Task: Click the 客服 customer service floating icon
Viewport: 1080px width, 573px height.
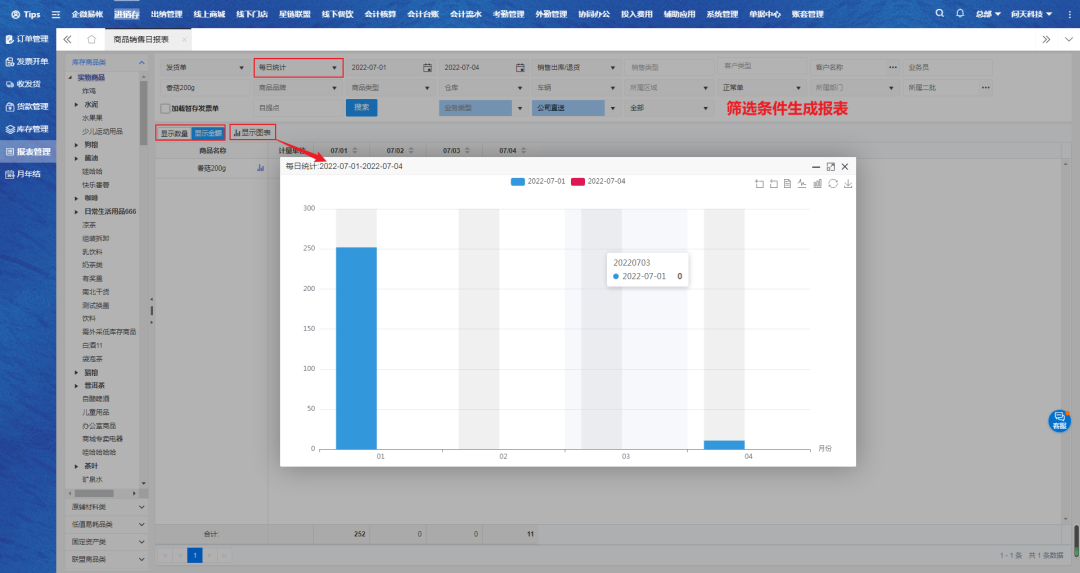Action: [x=1059, y=420]
